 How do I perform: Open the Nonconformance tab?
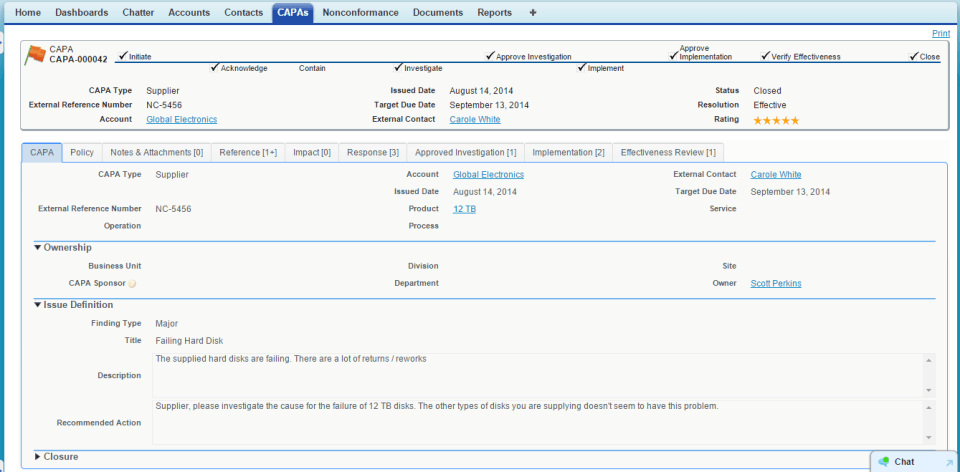(361, 12)
